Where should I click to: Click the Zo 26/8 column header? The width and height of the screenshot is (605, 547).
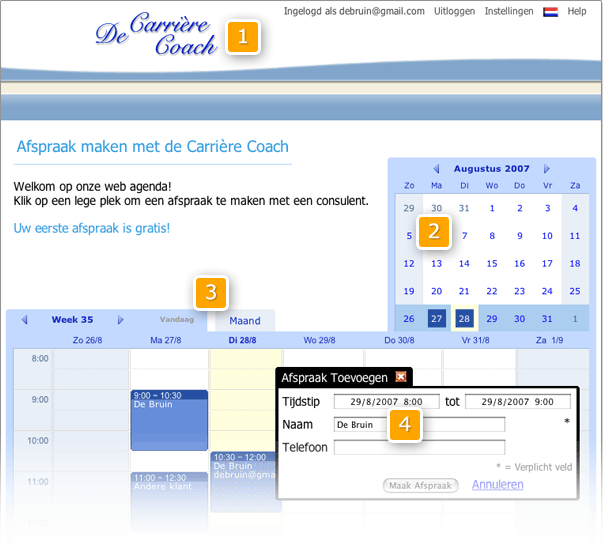(x=87, y=340)
